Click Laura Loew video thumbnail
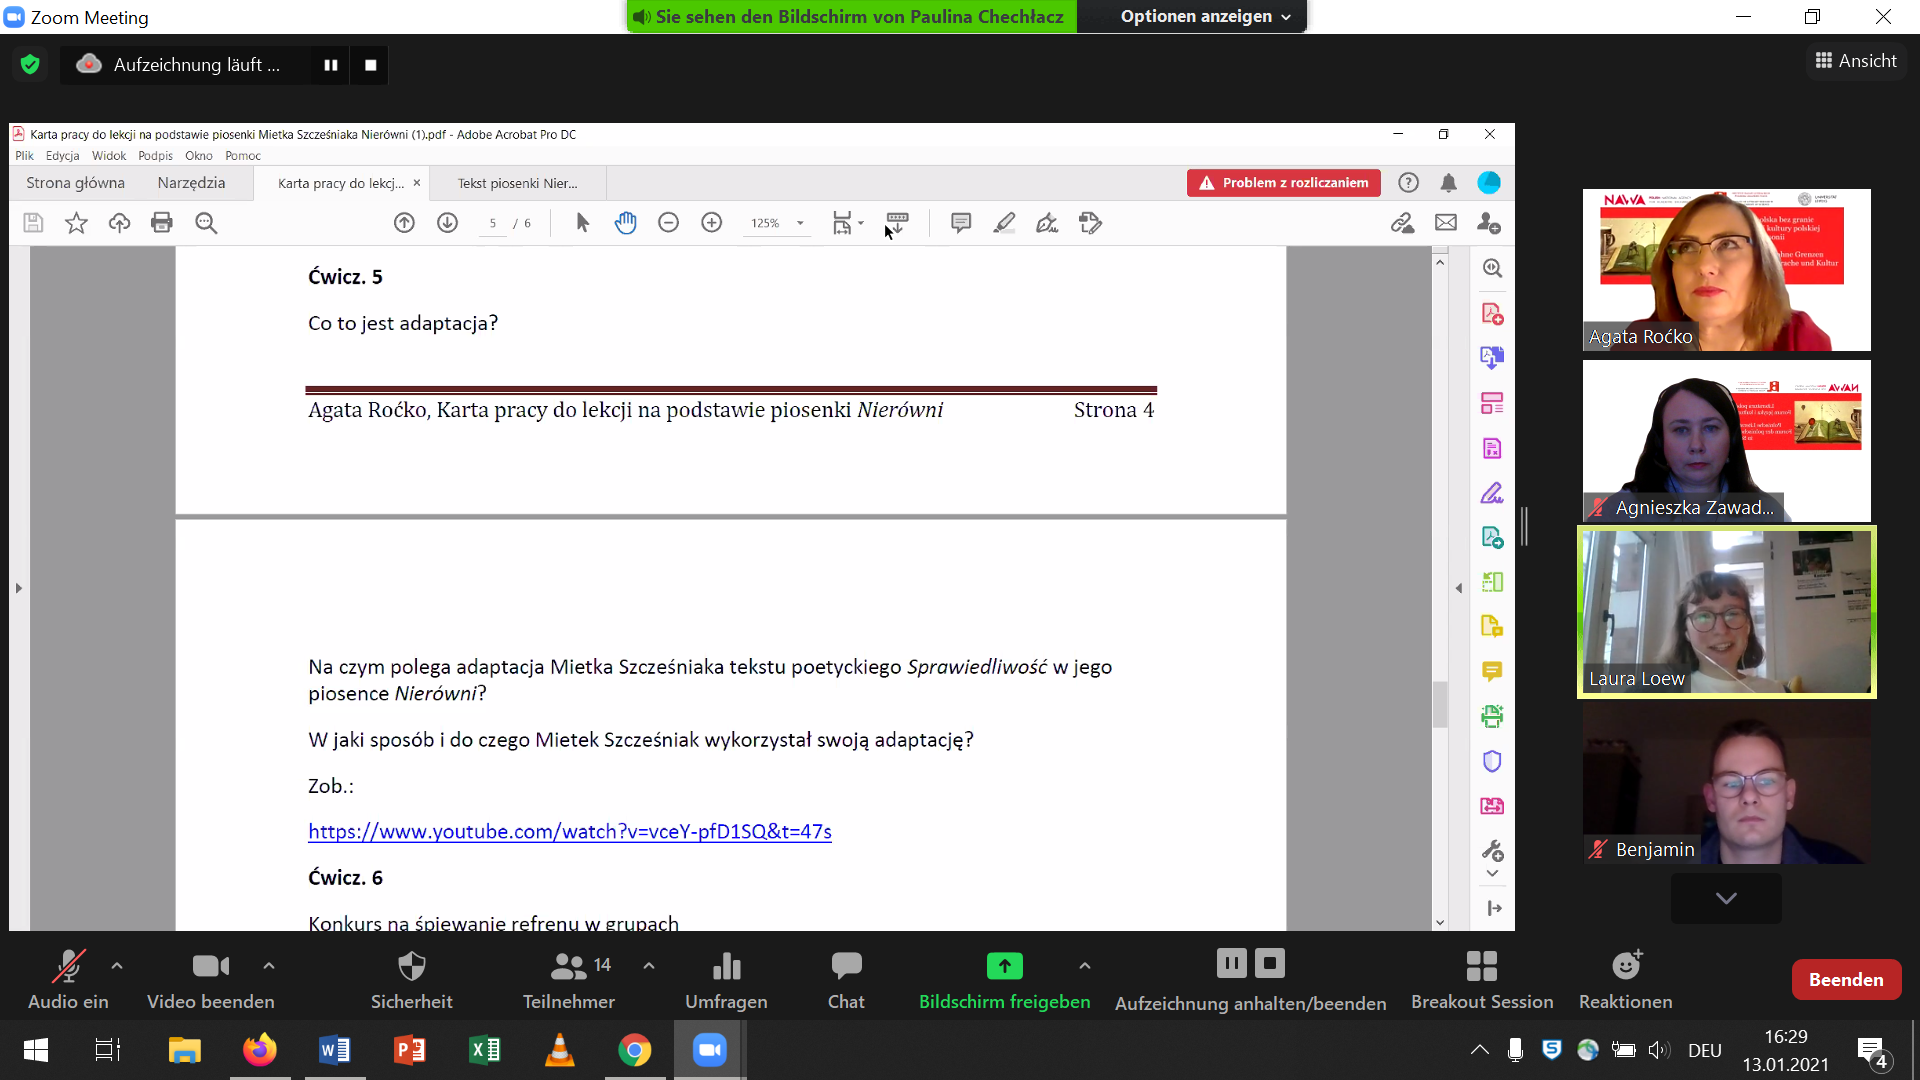The height and width of the screenshot is (1080, 1920). (1726, 612)
